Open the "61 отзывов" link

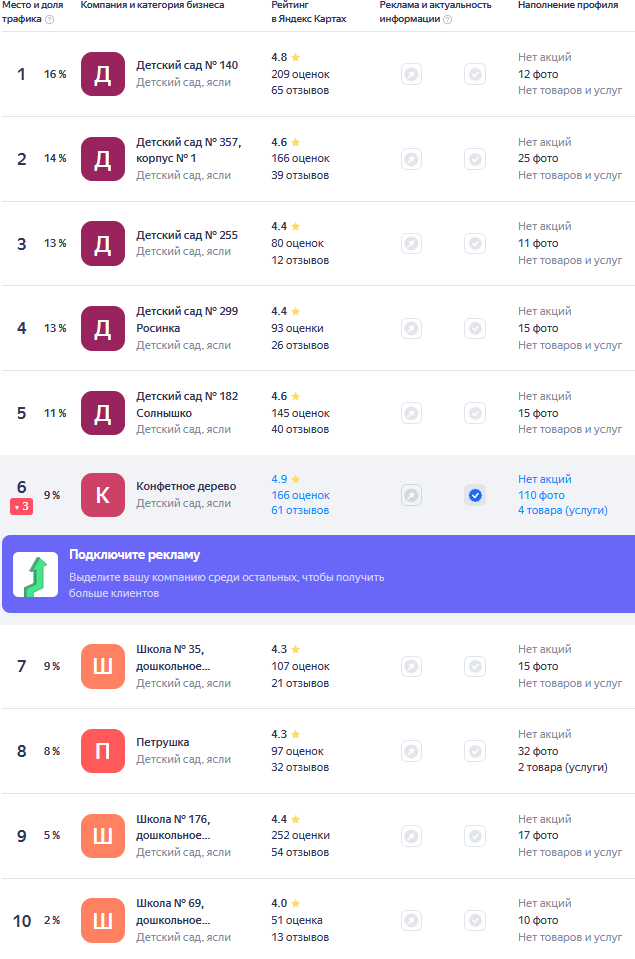(x=300, y=510)
